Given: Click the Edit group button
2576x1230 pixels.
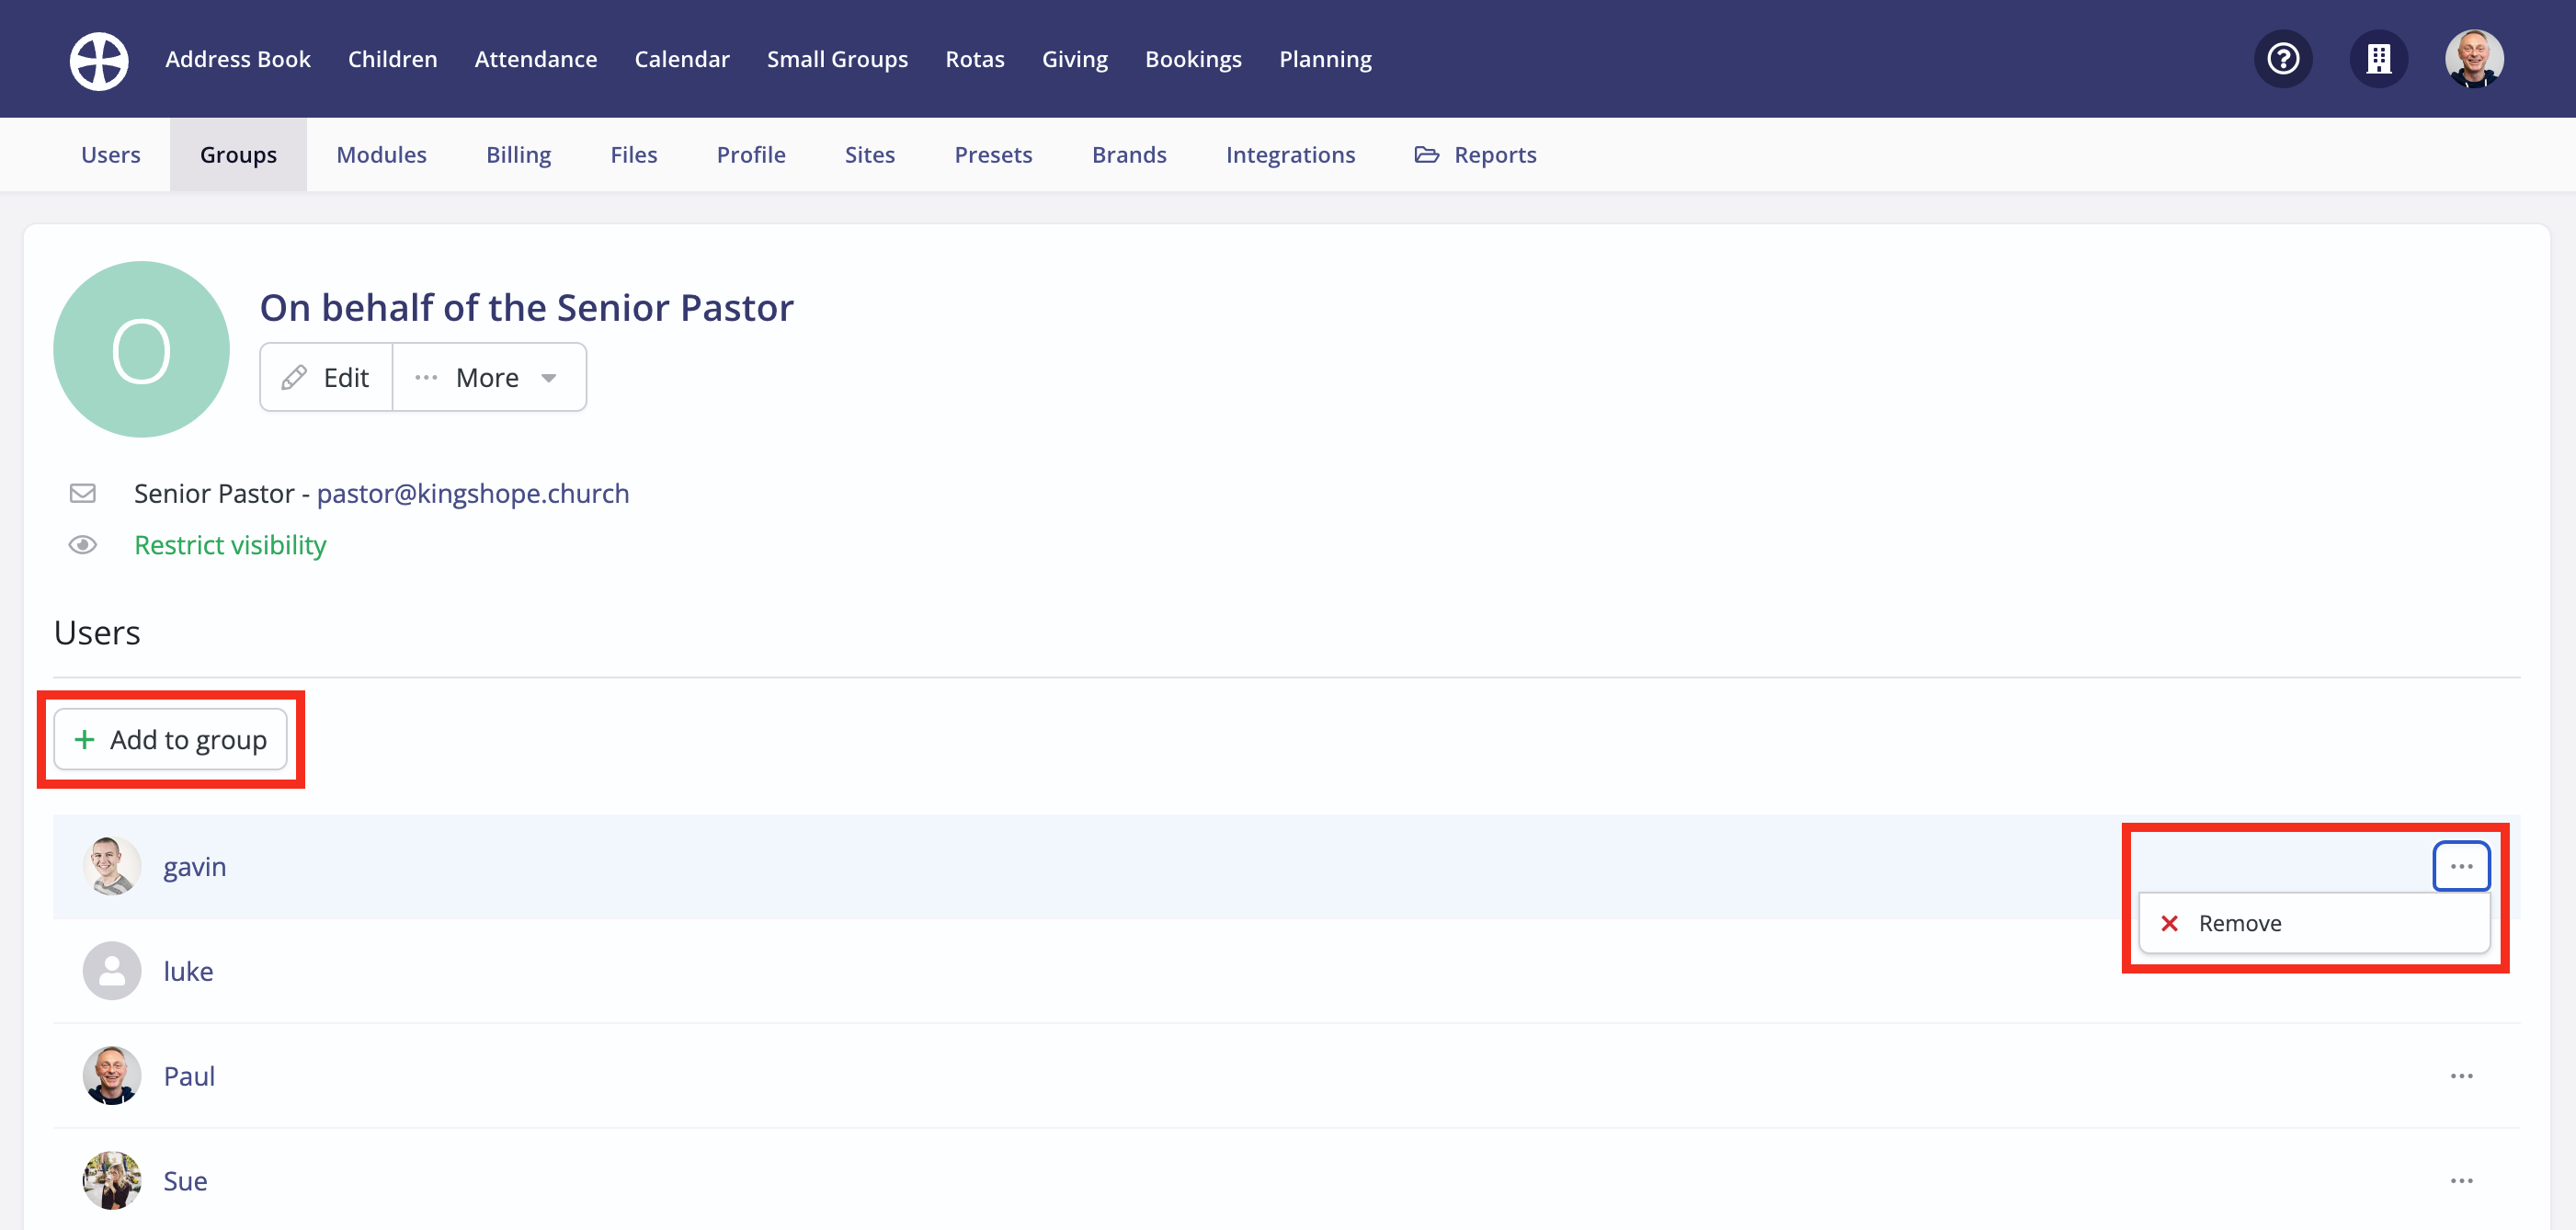Looking at the screenshot, I should tap(326, 377).
